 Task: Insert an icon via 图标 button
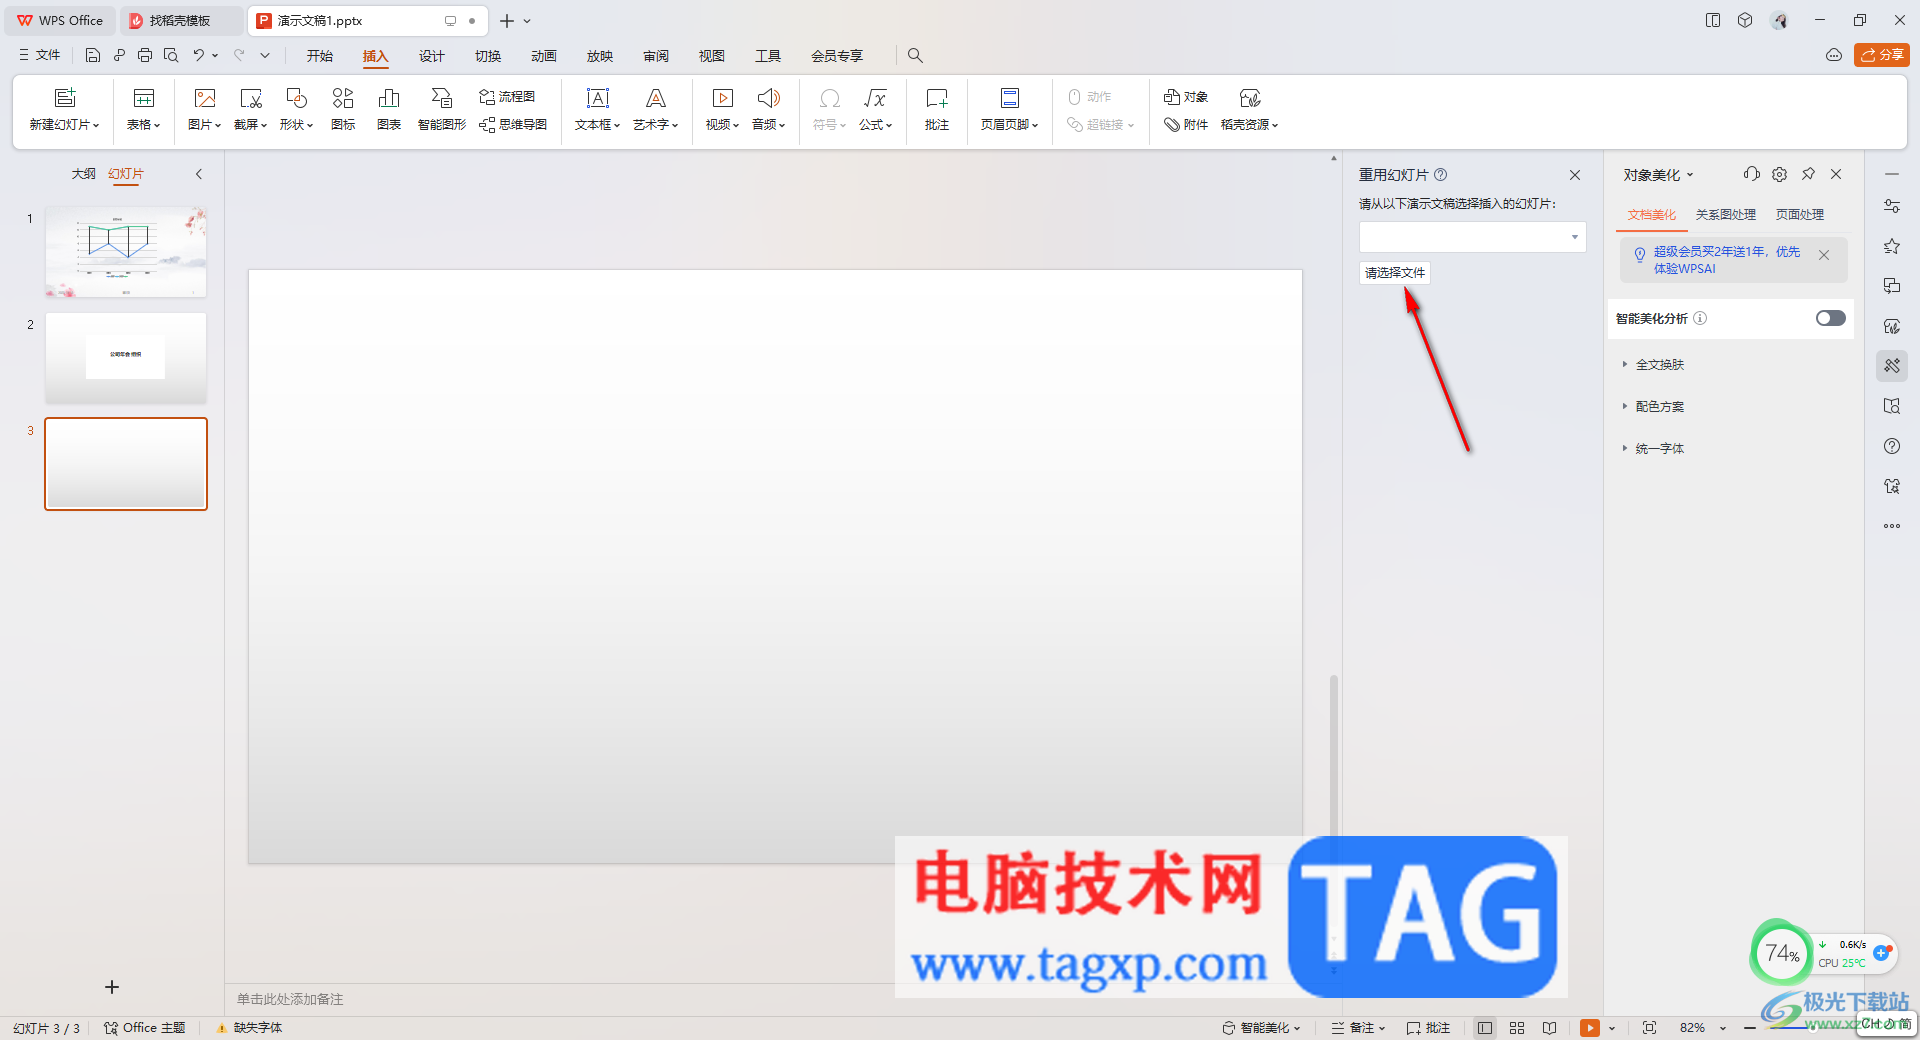[343, 109]
